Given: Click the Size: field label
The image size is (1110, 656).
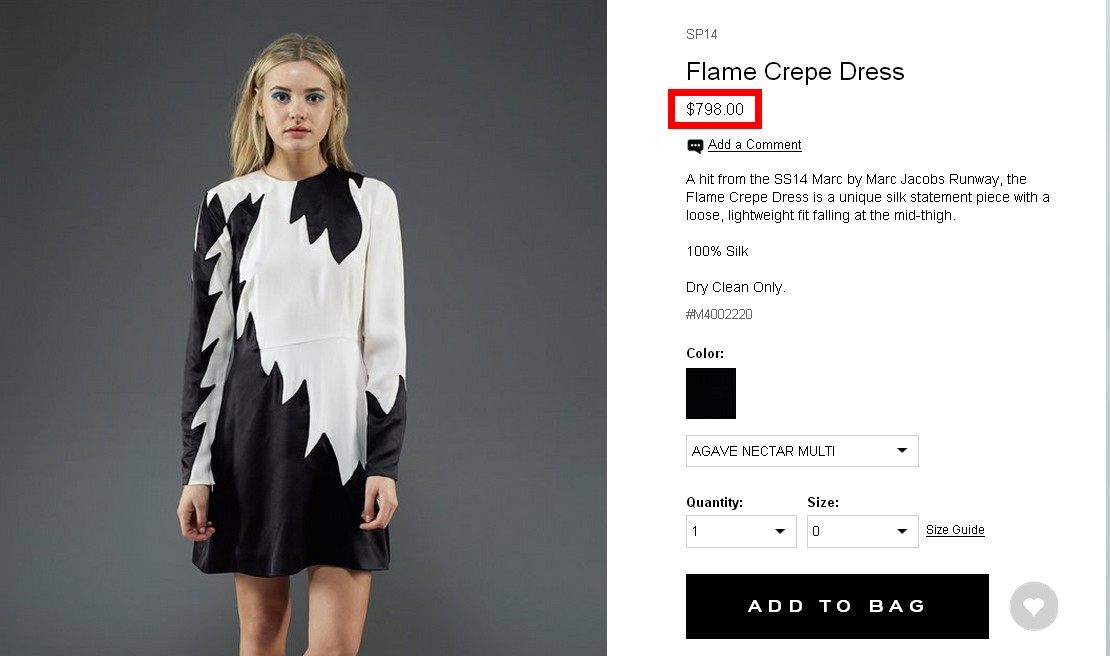Looking at the screenshot, I should point(823,502).
